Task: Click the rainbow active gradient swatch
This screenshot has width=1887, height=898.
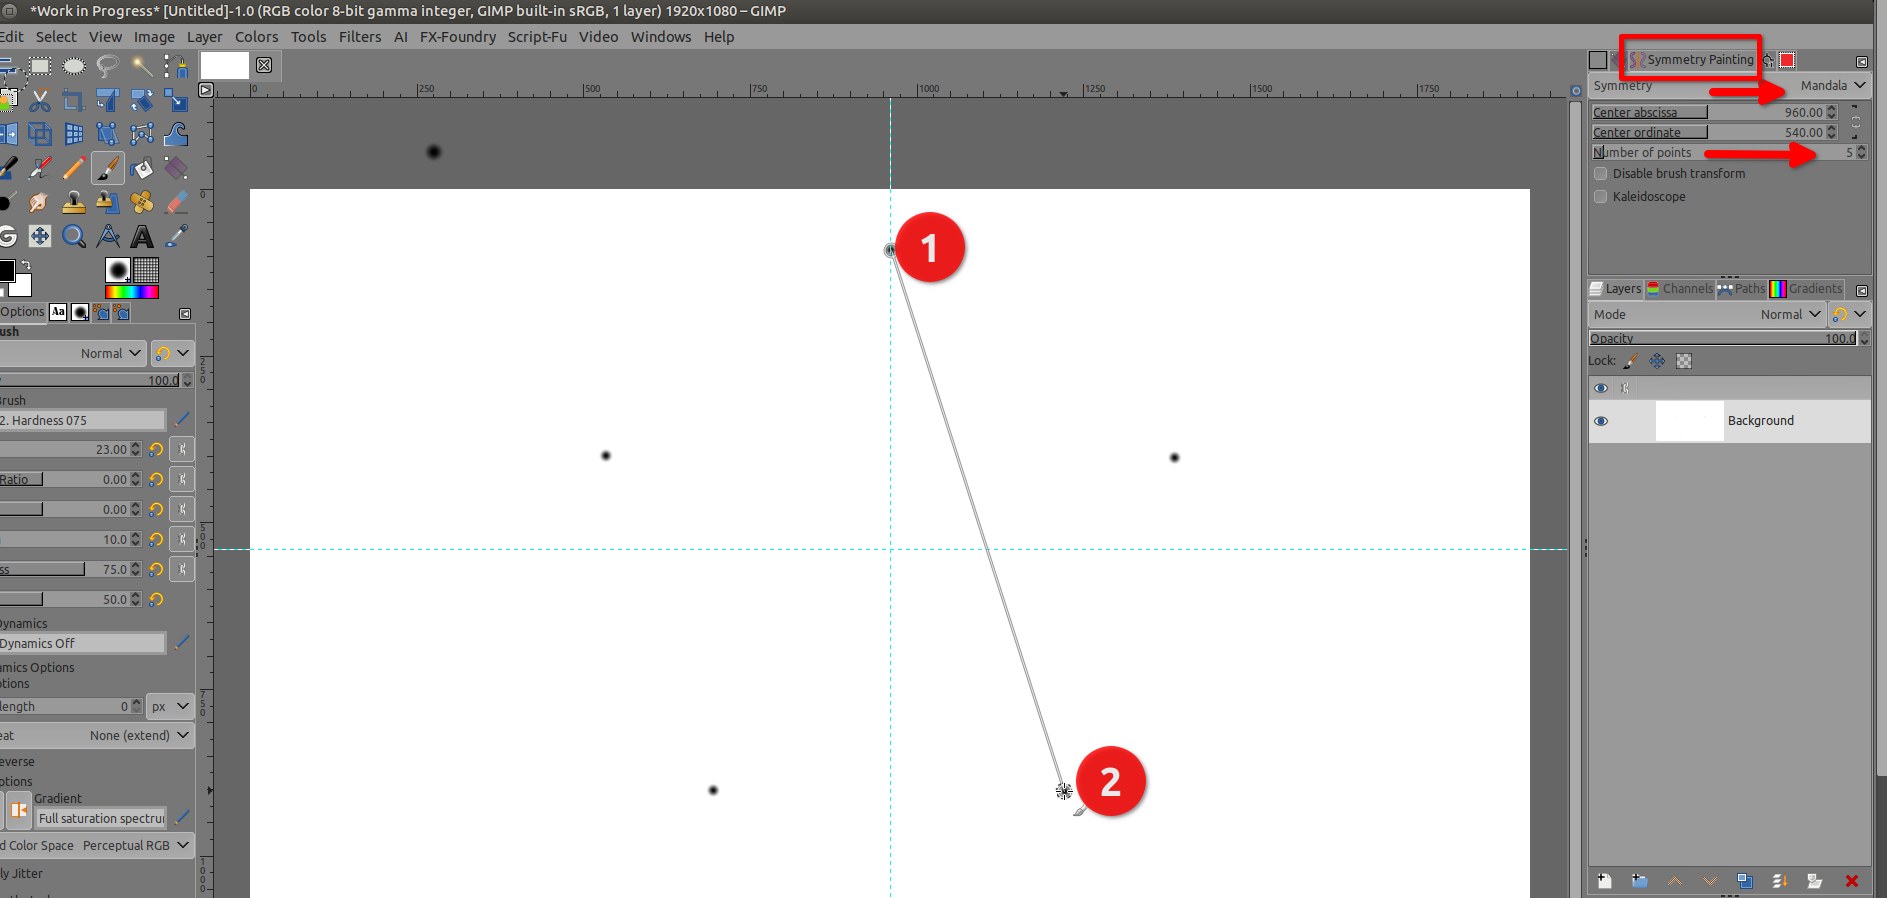Action: click(132, 292)
